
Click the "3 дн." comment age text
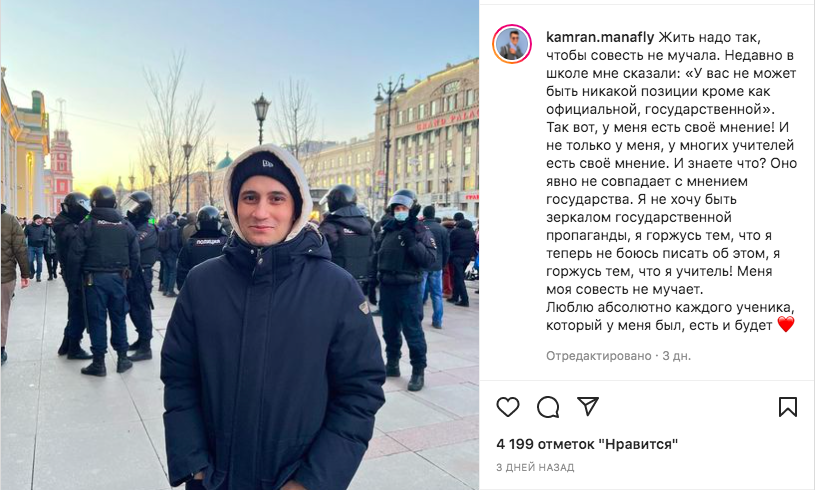pyautogui.click(x=677, y=356)
